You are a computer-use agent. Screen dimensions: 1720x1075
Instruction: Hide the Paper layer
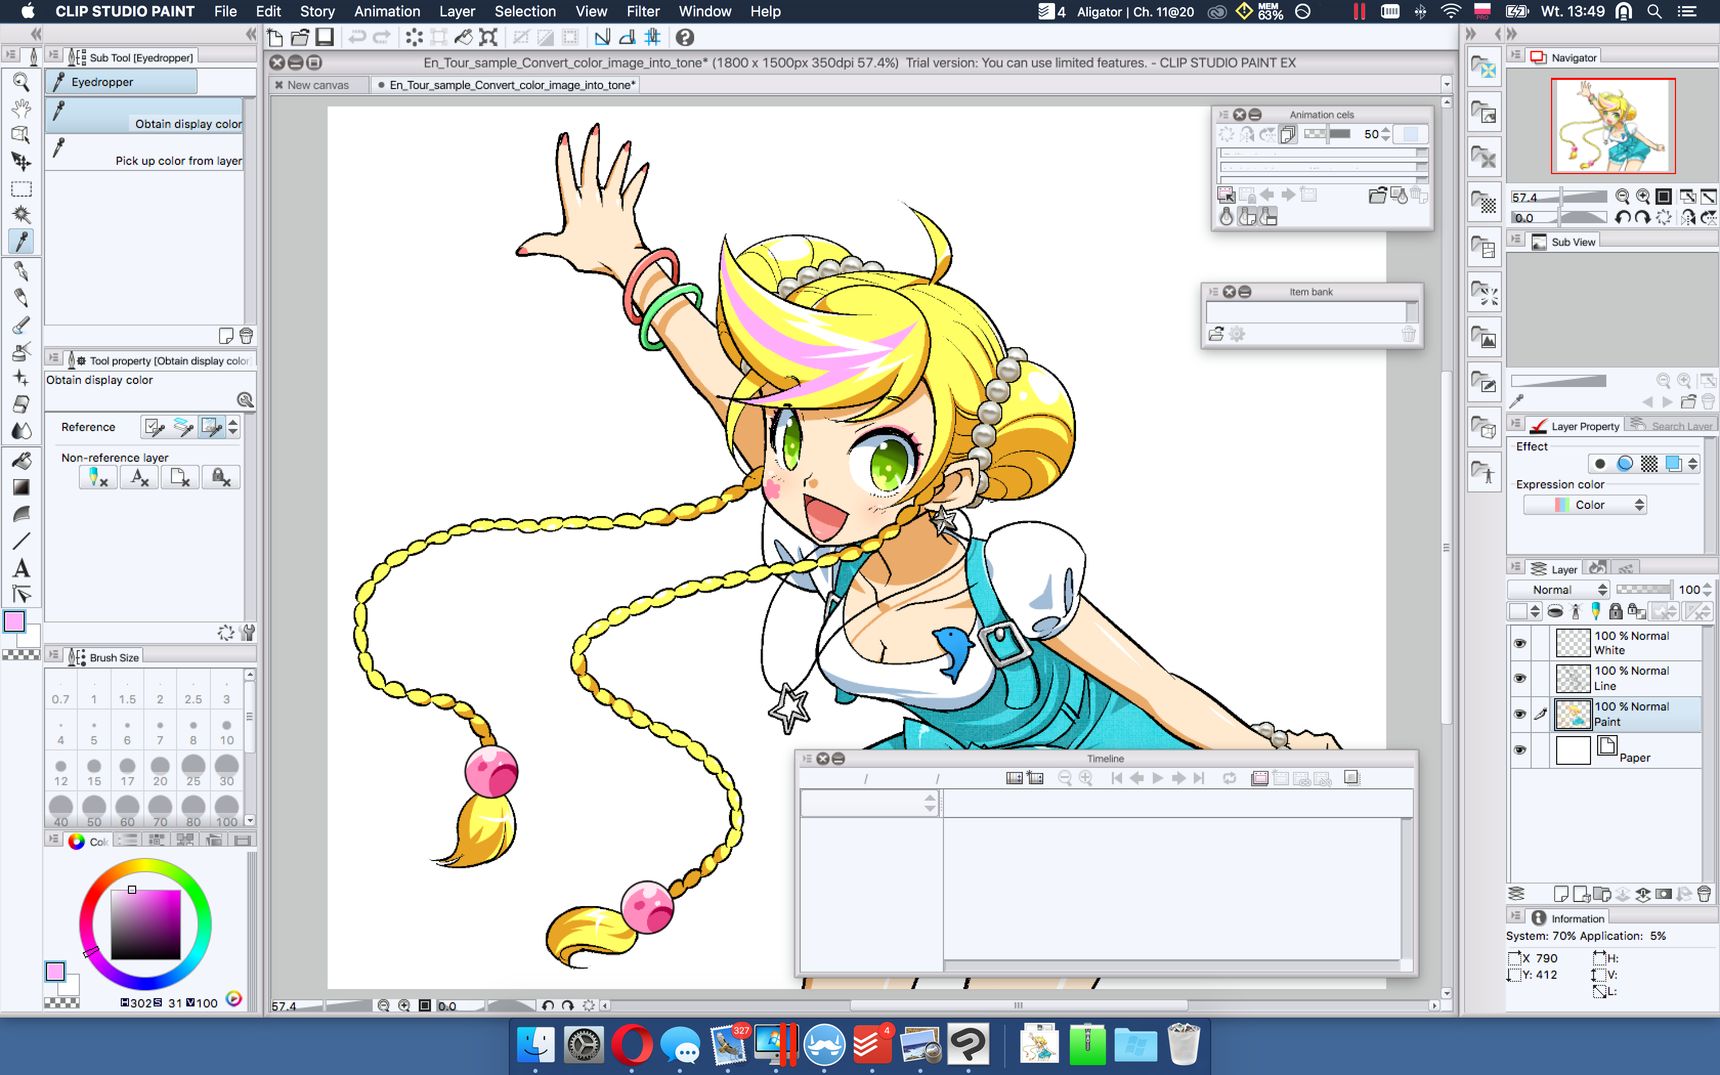[1520, 750]
